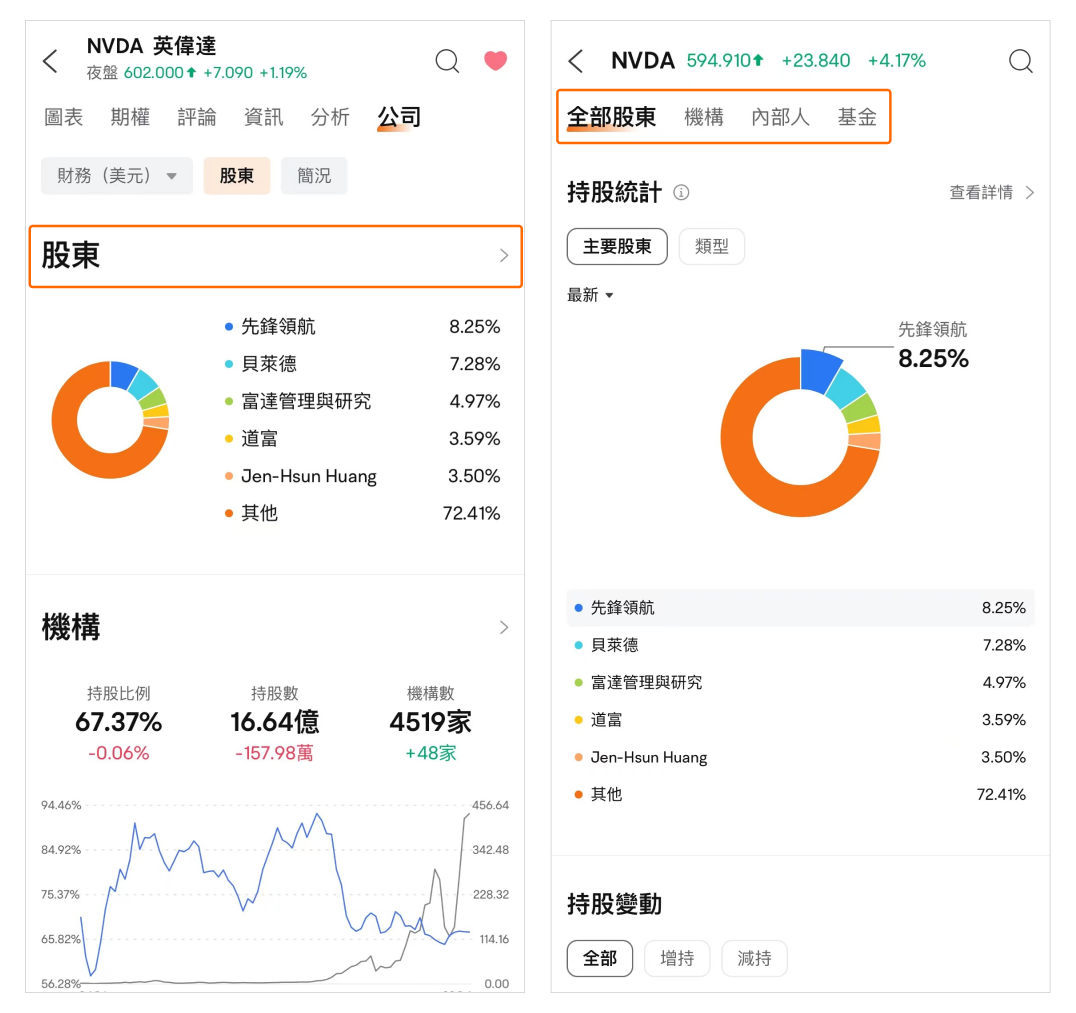Image resolution: width=1076 pixels, height=1013 pixels.
Task: Select 貝萊德 row in right-hand shareholder list
Action: pos(800,645)
